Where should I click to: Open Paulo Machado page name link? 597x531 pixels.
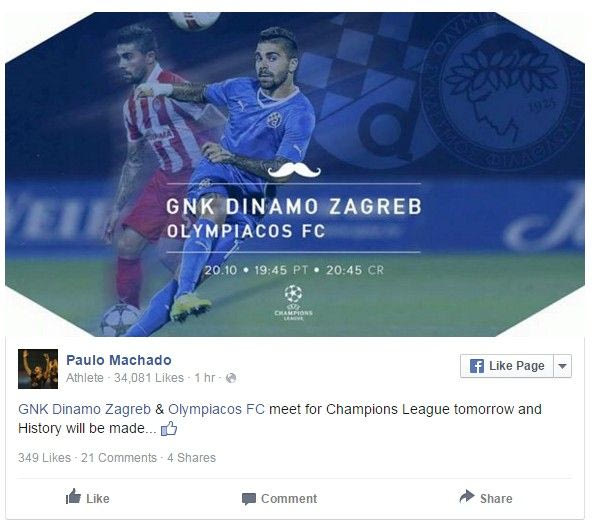(118, 360)
